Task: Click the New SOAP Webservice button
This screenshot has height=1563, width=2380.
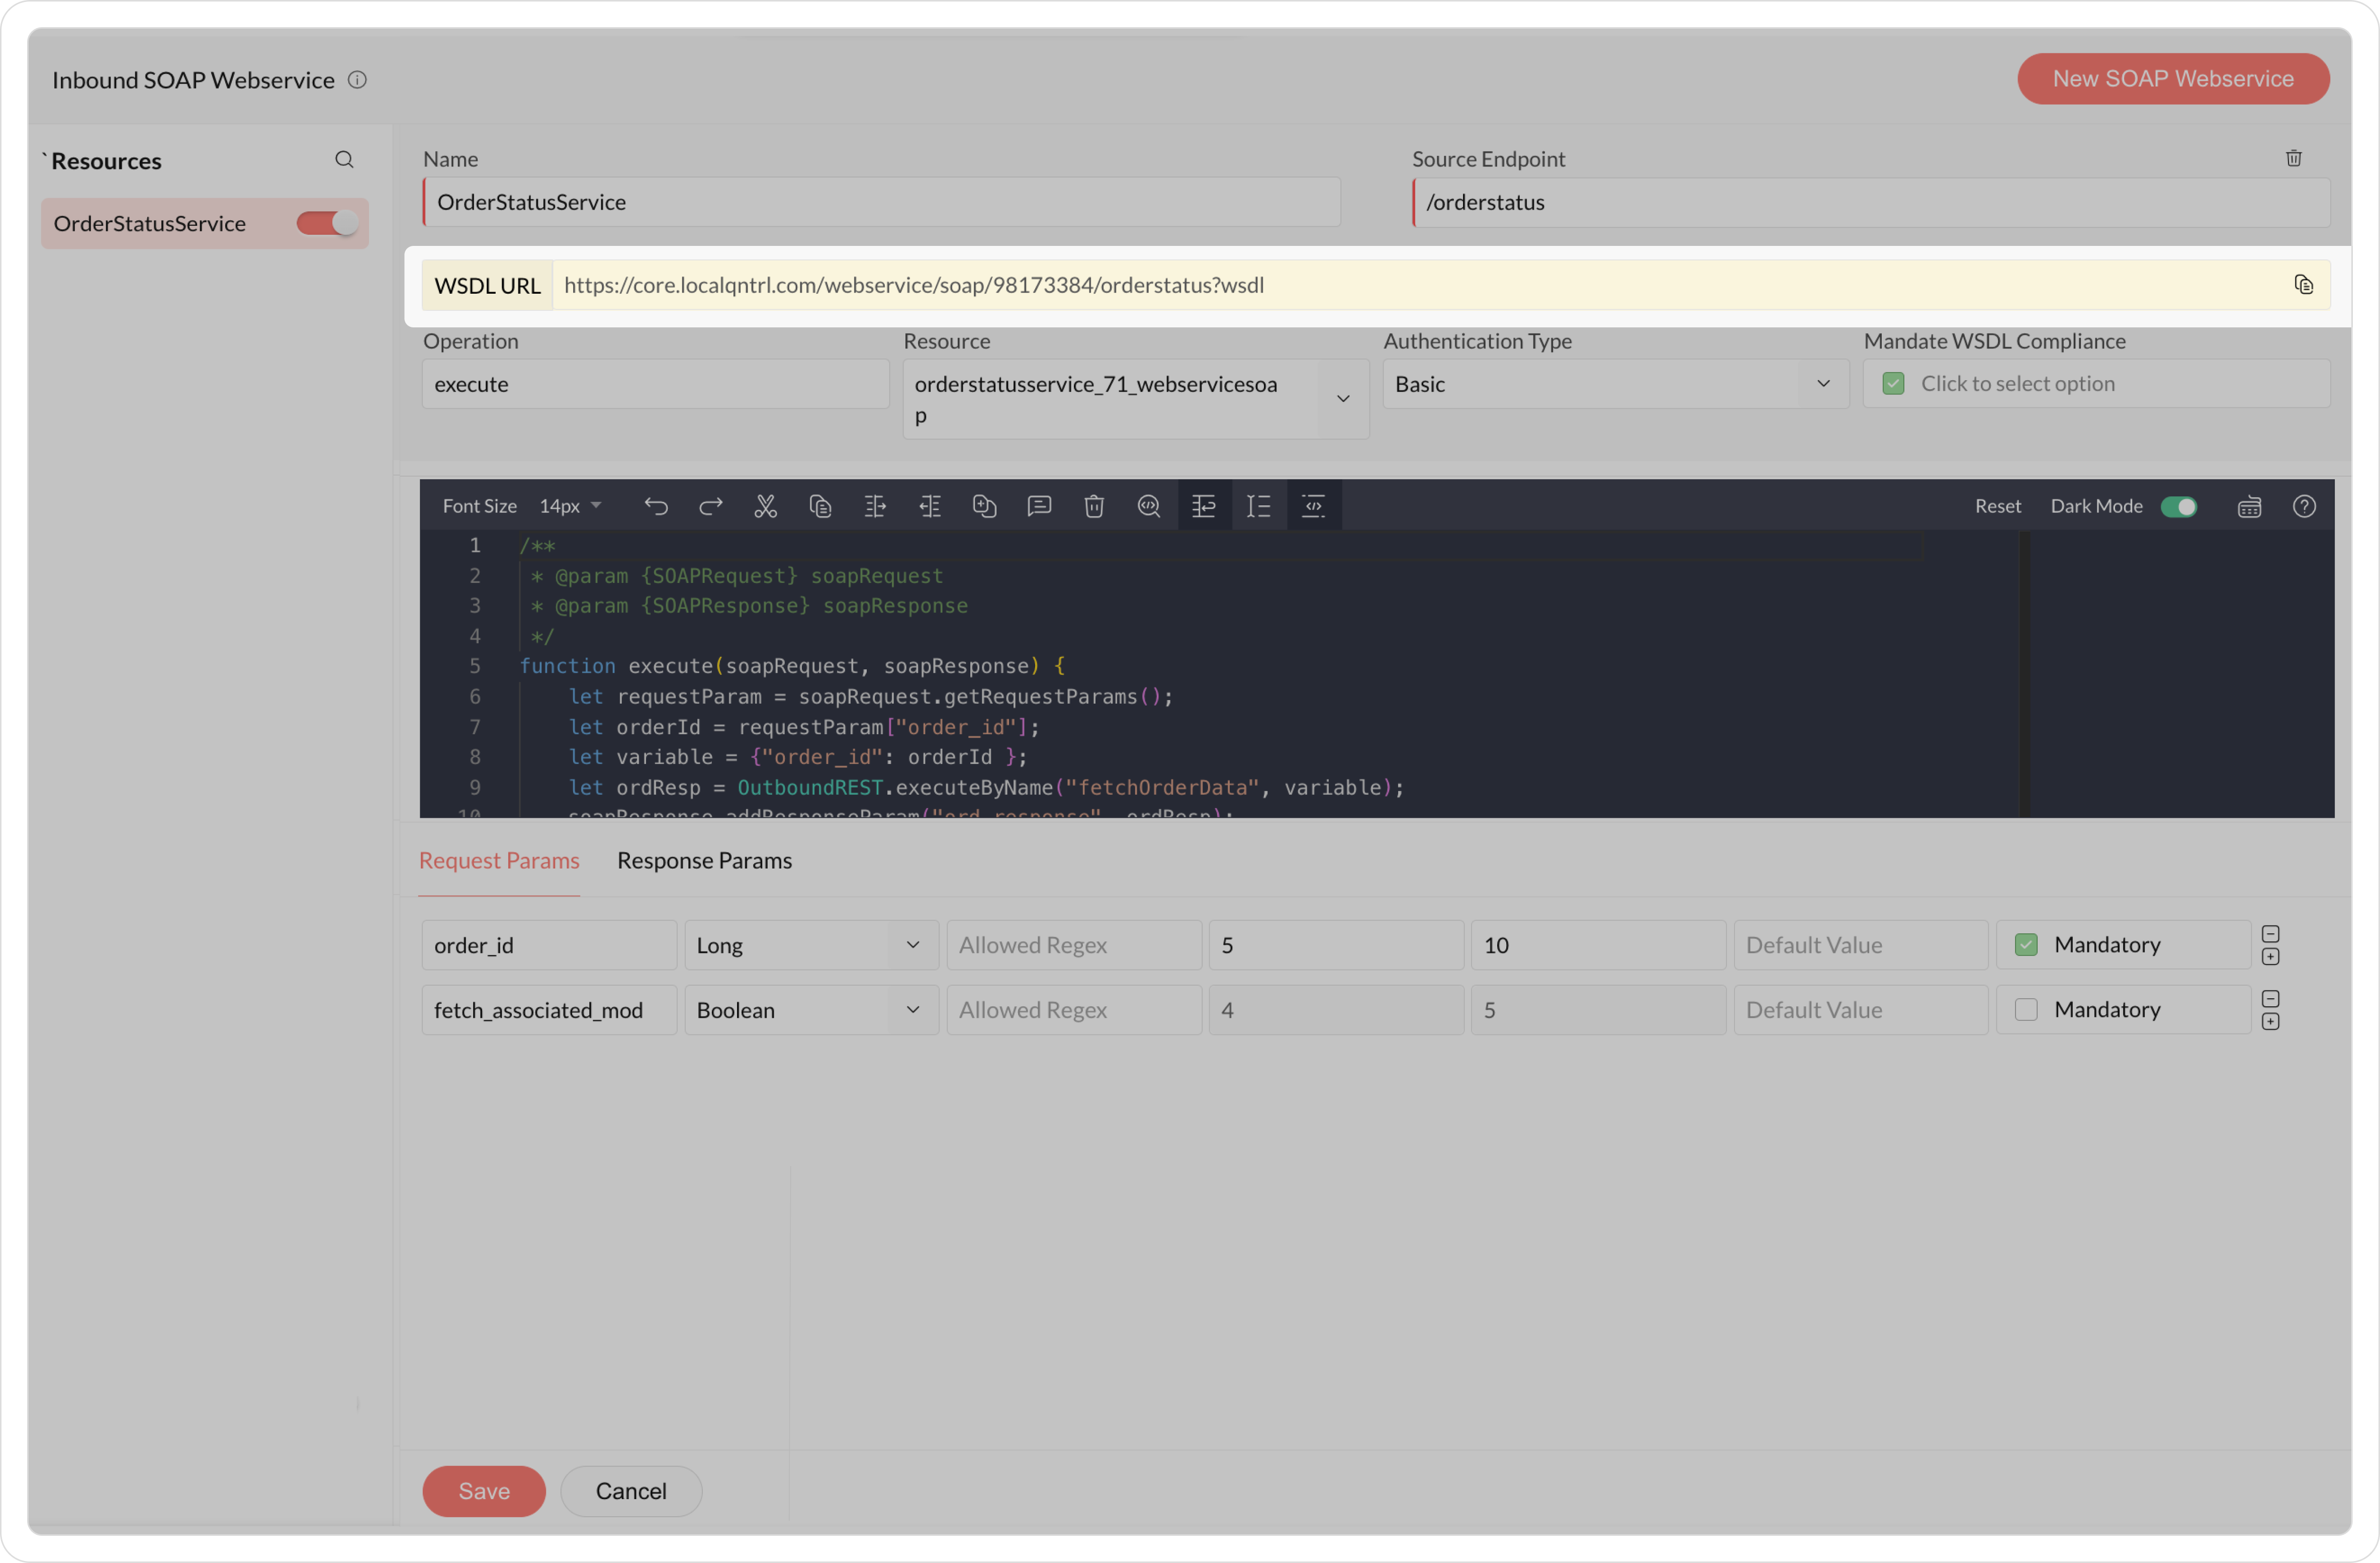Action: coord(2172,79)
